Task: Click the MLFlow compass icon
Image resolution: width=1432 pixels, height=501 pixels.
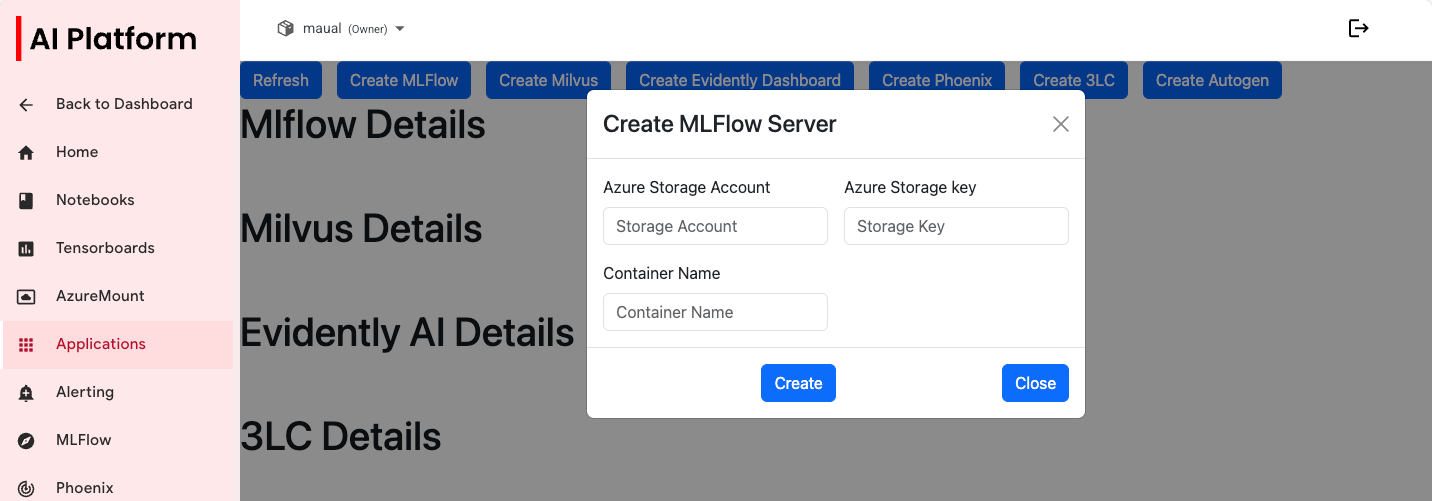Action: tap(26, 440)
